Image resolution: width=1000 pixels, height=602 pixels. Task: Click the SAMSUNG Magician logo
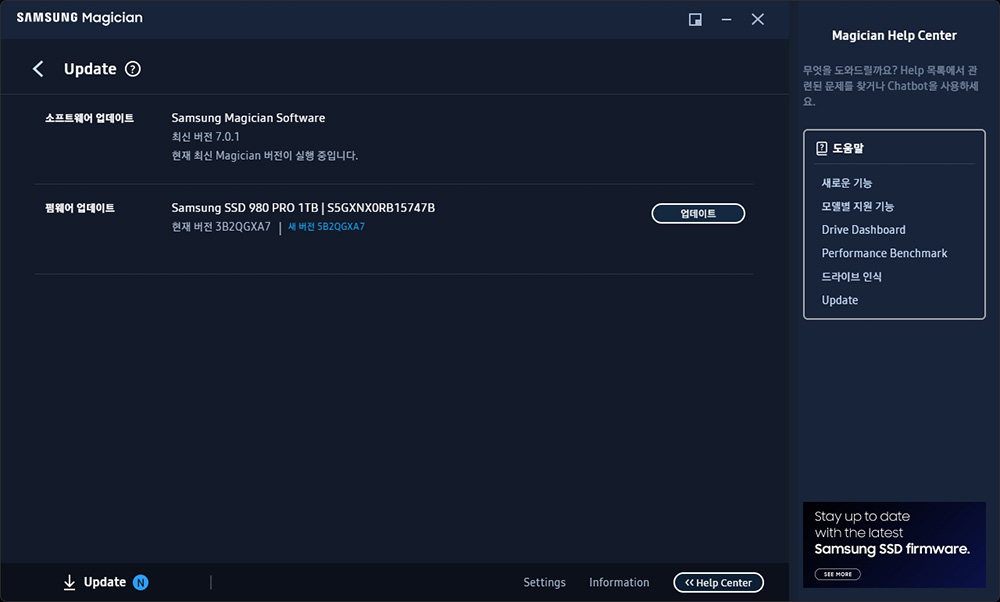coord(80,18)
